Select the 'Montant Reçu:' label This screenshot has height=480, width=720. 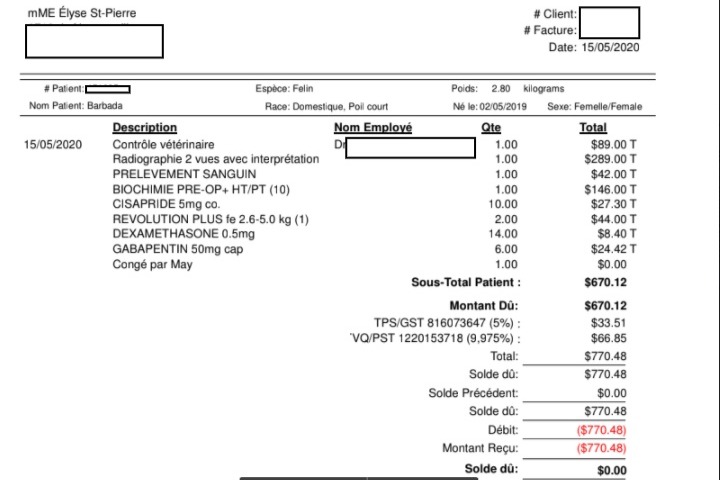tap(480, 448)
